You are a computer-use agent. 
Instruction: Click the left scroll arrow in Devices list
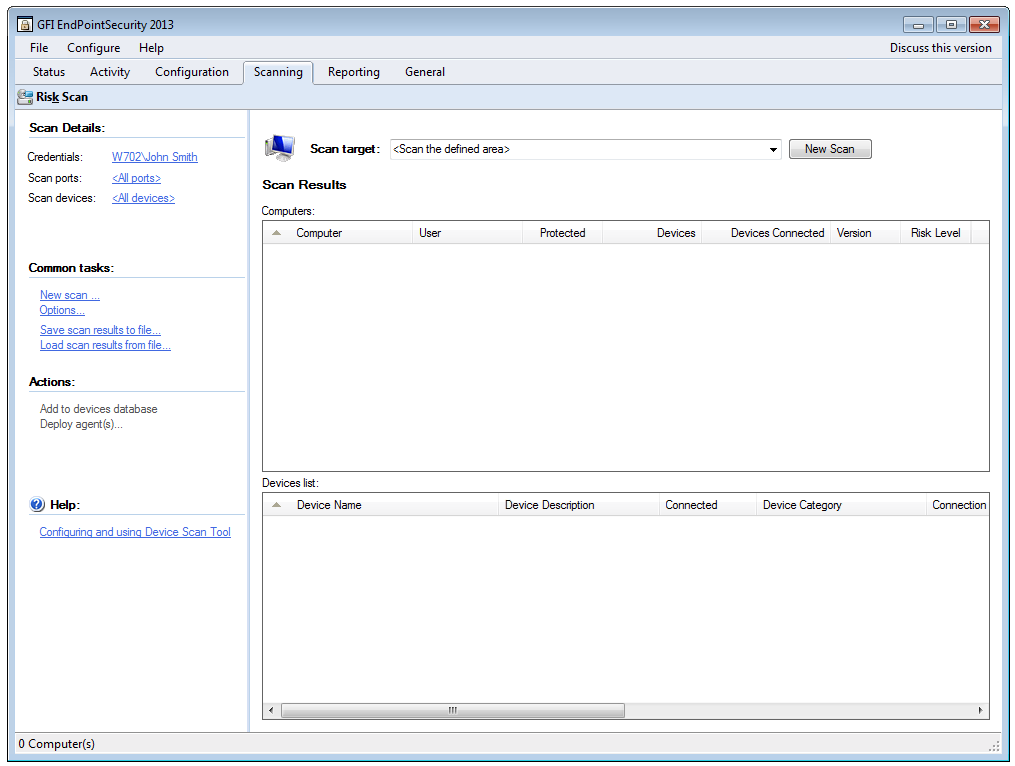click(271, 710)
